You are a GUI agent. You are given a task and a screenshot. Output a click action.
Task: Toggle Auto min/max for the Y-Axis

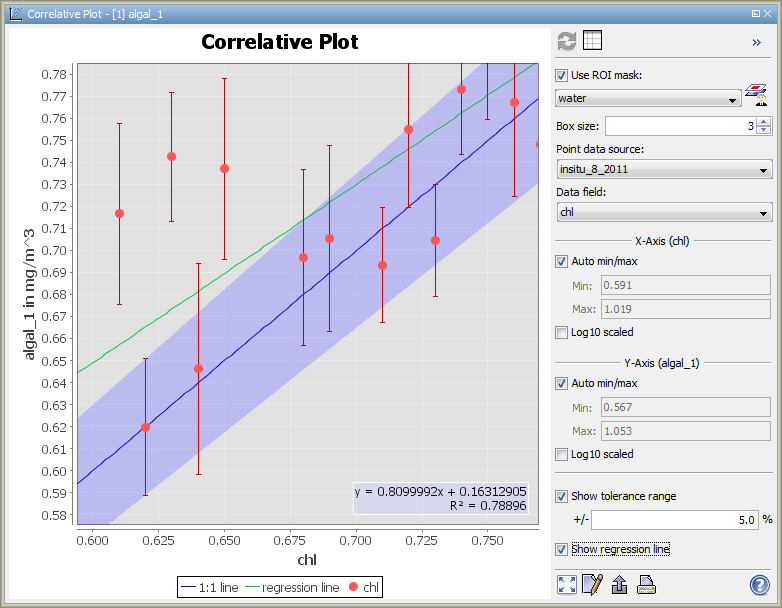pos(561,383)
